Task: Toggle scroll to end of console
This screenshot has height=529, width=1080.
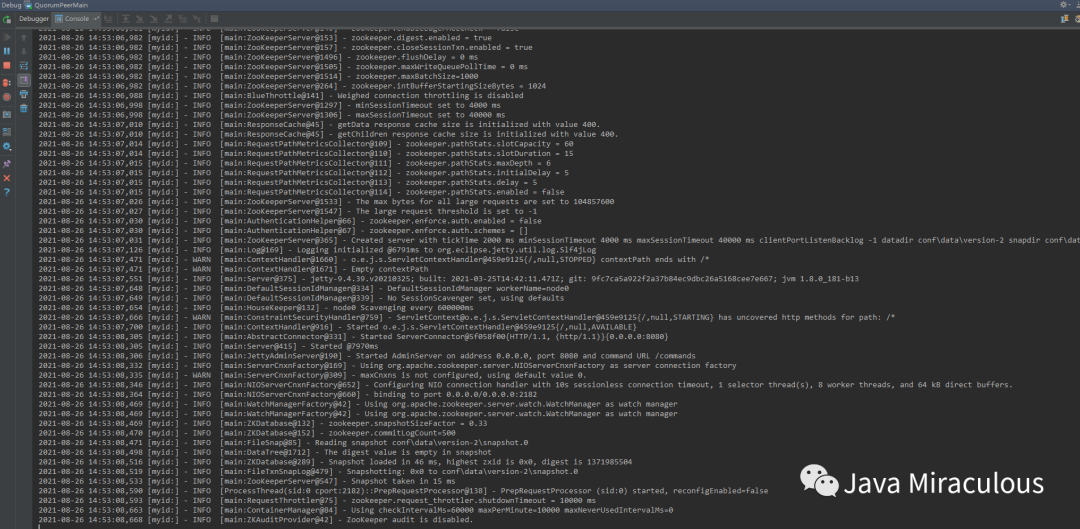Action: coord(24,80)
